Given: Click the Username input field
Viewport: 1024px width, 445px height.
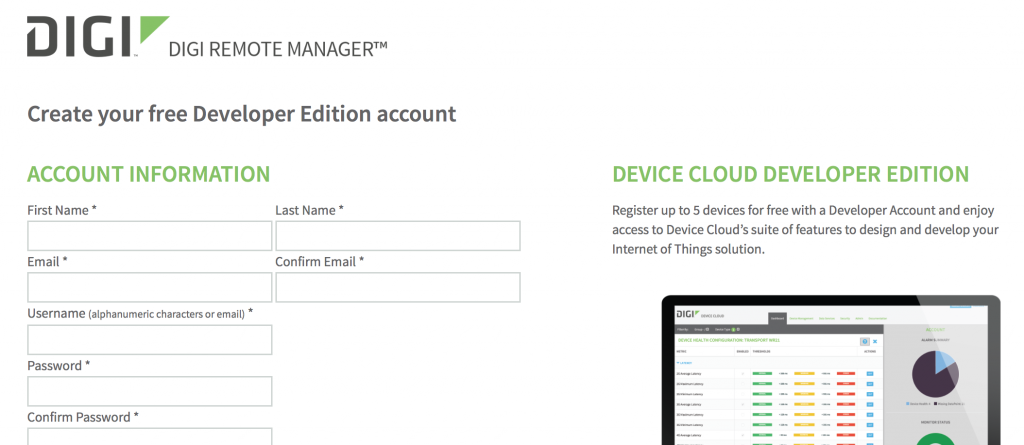Looking at the screenshot, I should pos(150,340).
